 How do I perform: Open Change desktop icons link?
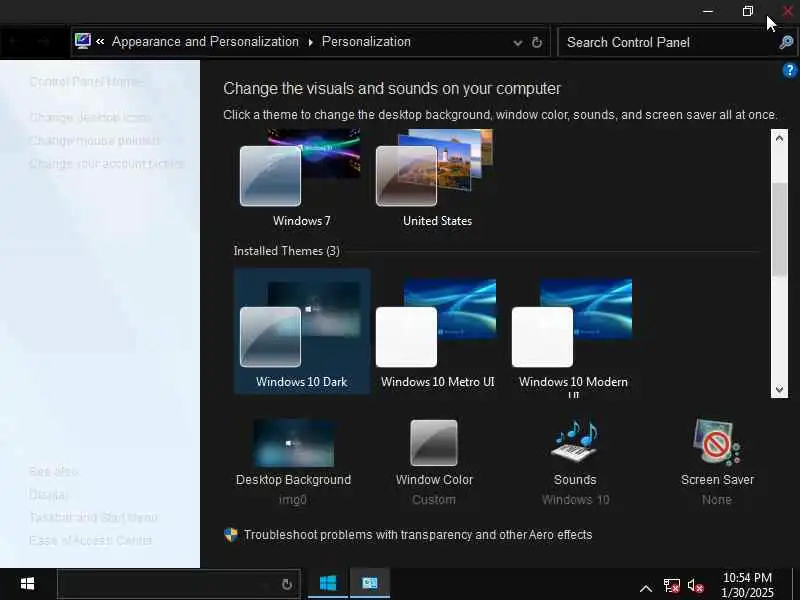(90, 117)
